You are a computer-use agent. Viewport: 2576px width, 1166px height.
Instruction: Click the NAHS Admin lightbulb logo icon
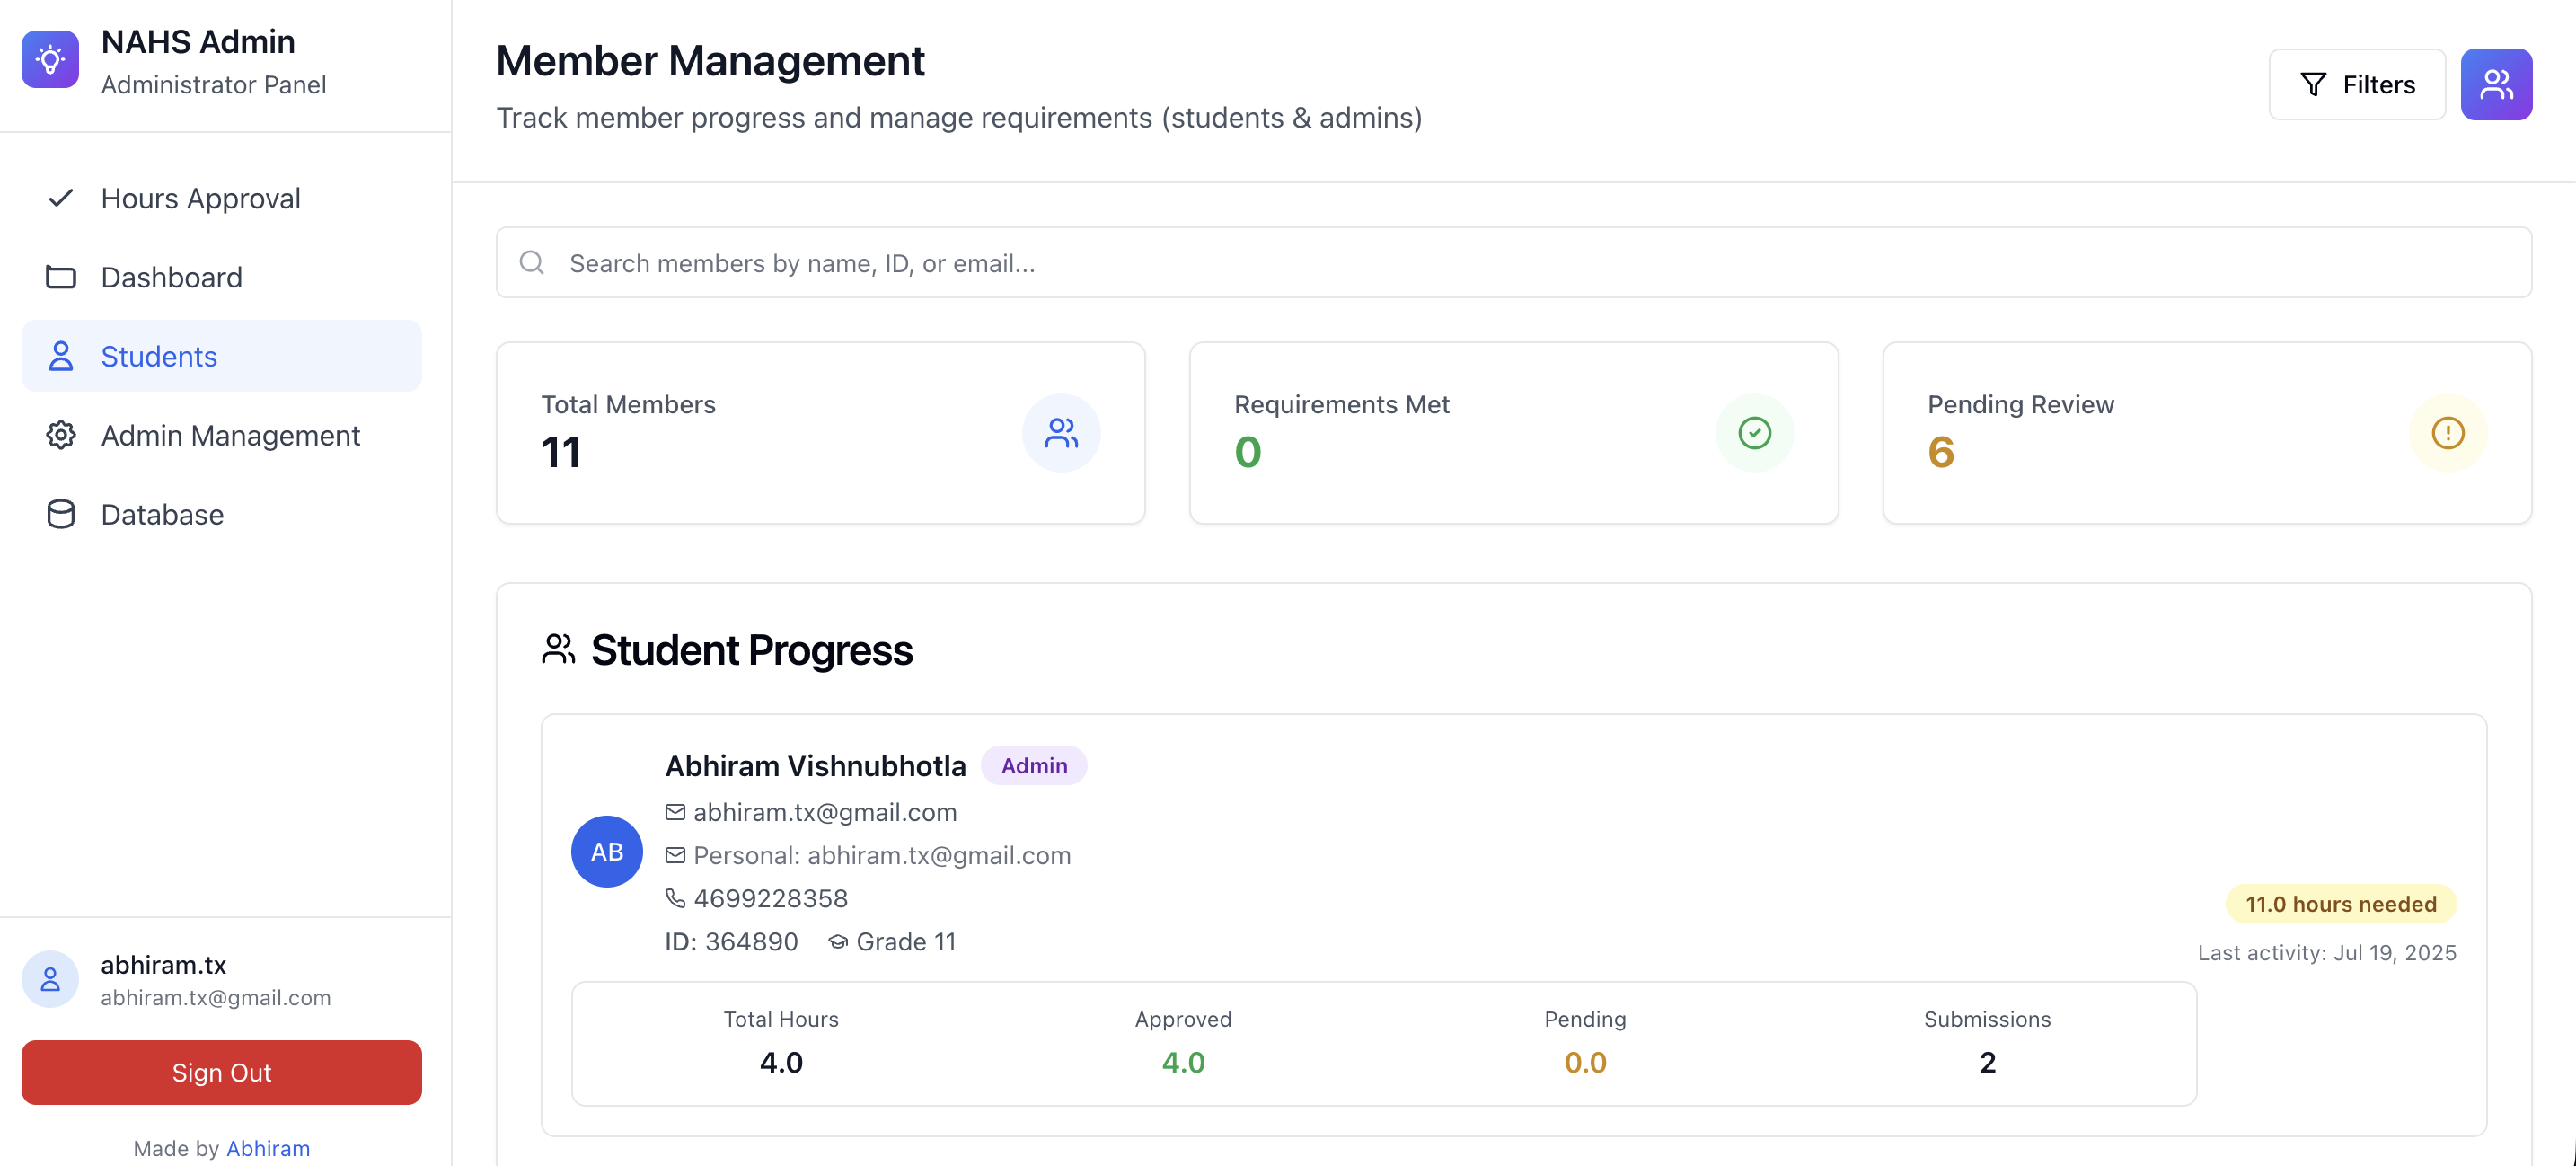[50, 60]
